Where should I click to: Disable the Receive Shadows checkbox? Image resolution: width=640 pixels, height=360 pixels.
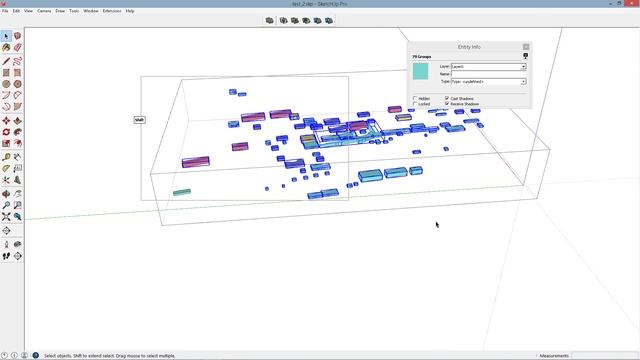coord(447,104)
